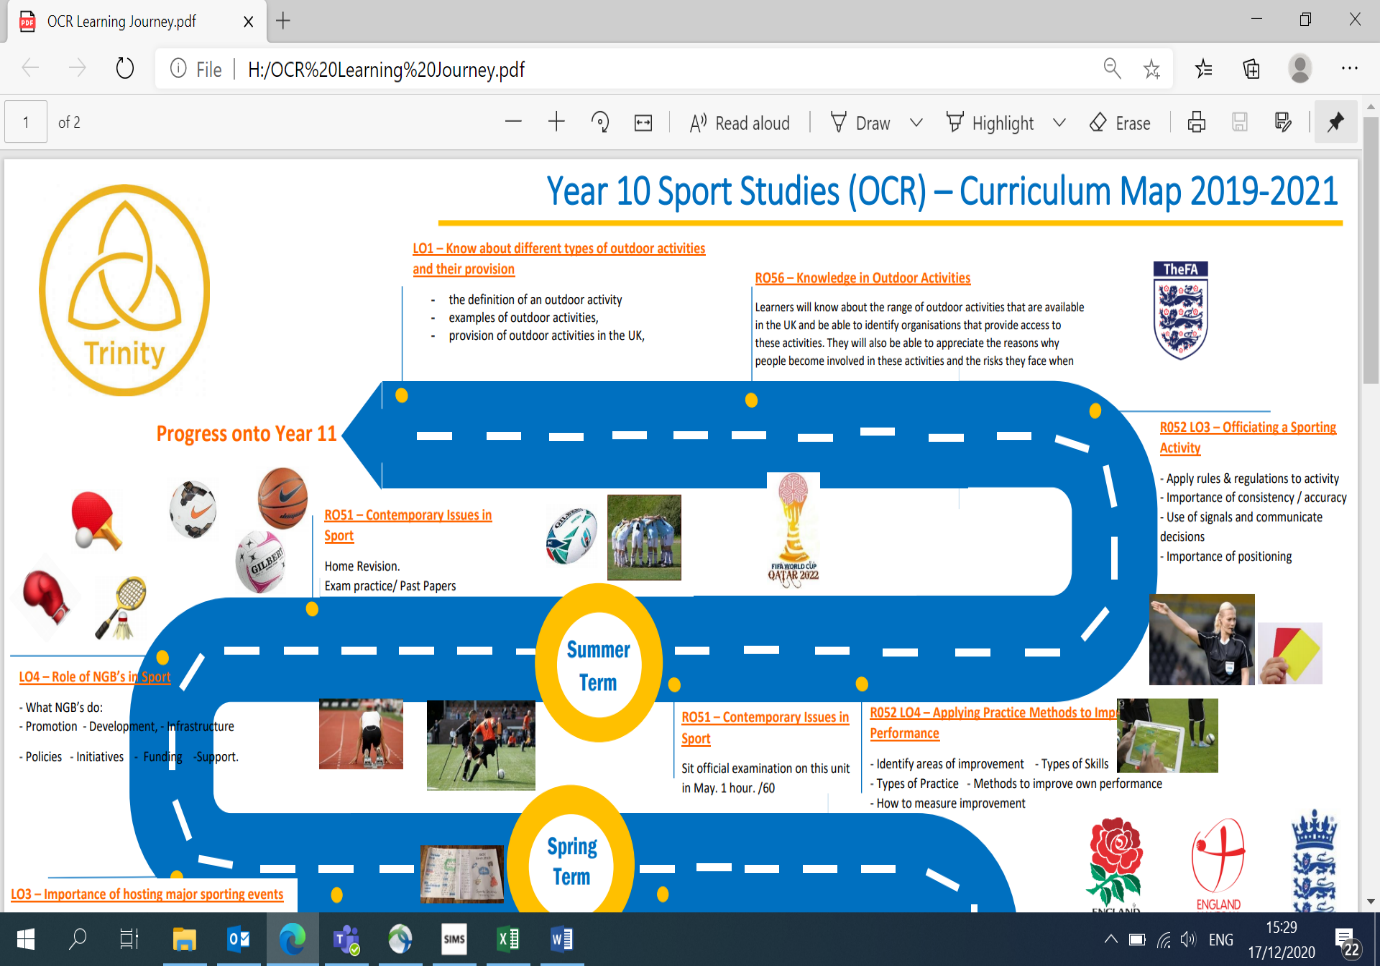Click Fit to width icon

(x=644, y=123)
